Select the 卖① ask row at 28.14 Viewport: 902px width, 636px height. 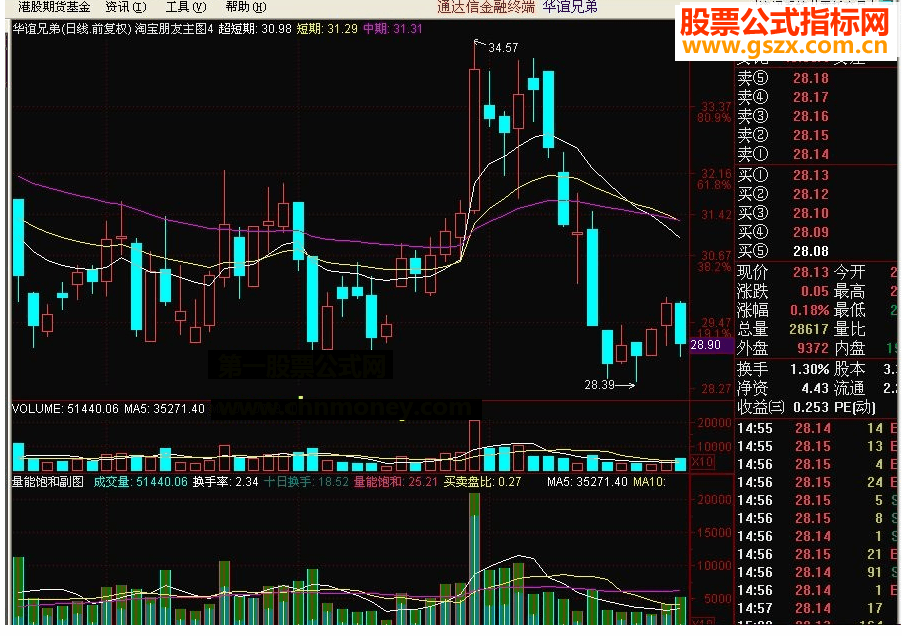click(783, 154)
